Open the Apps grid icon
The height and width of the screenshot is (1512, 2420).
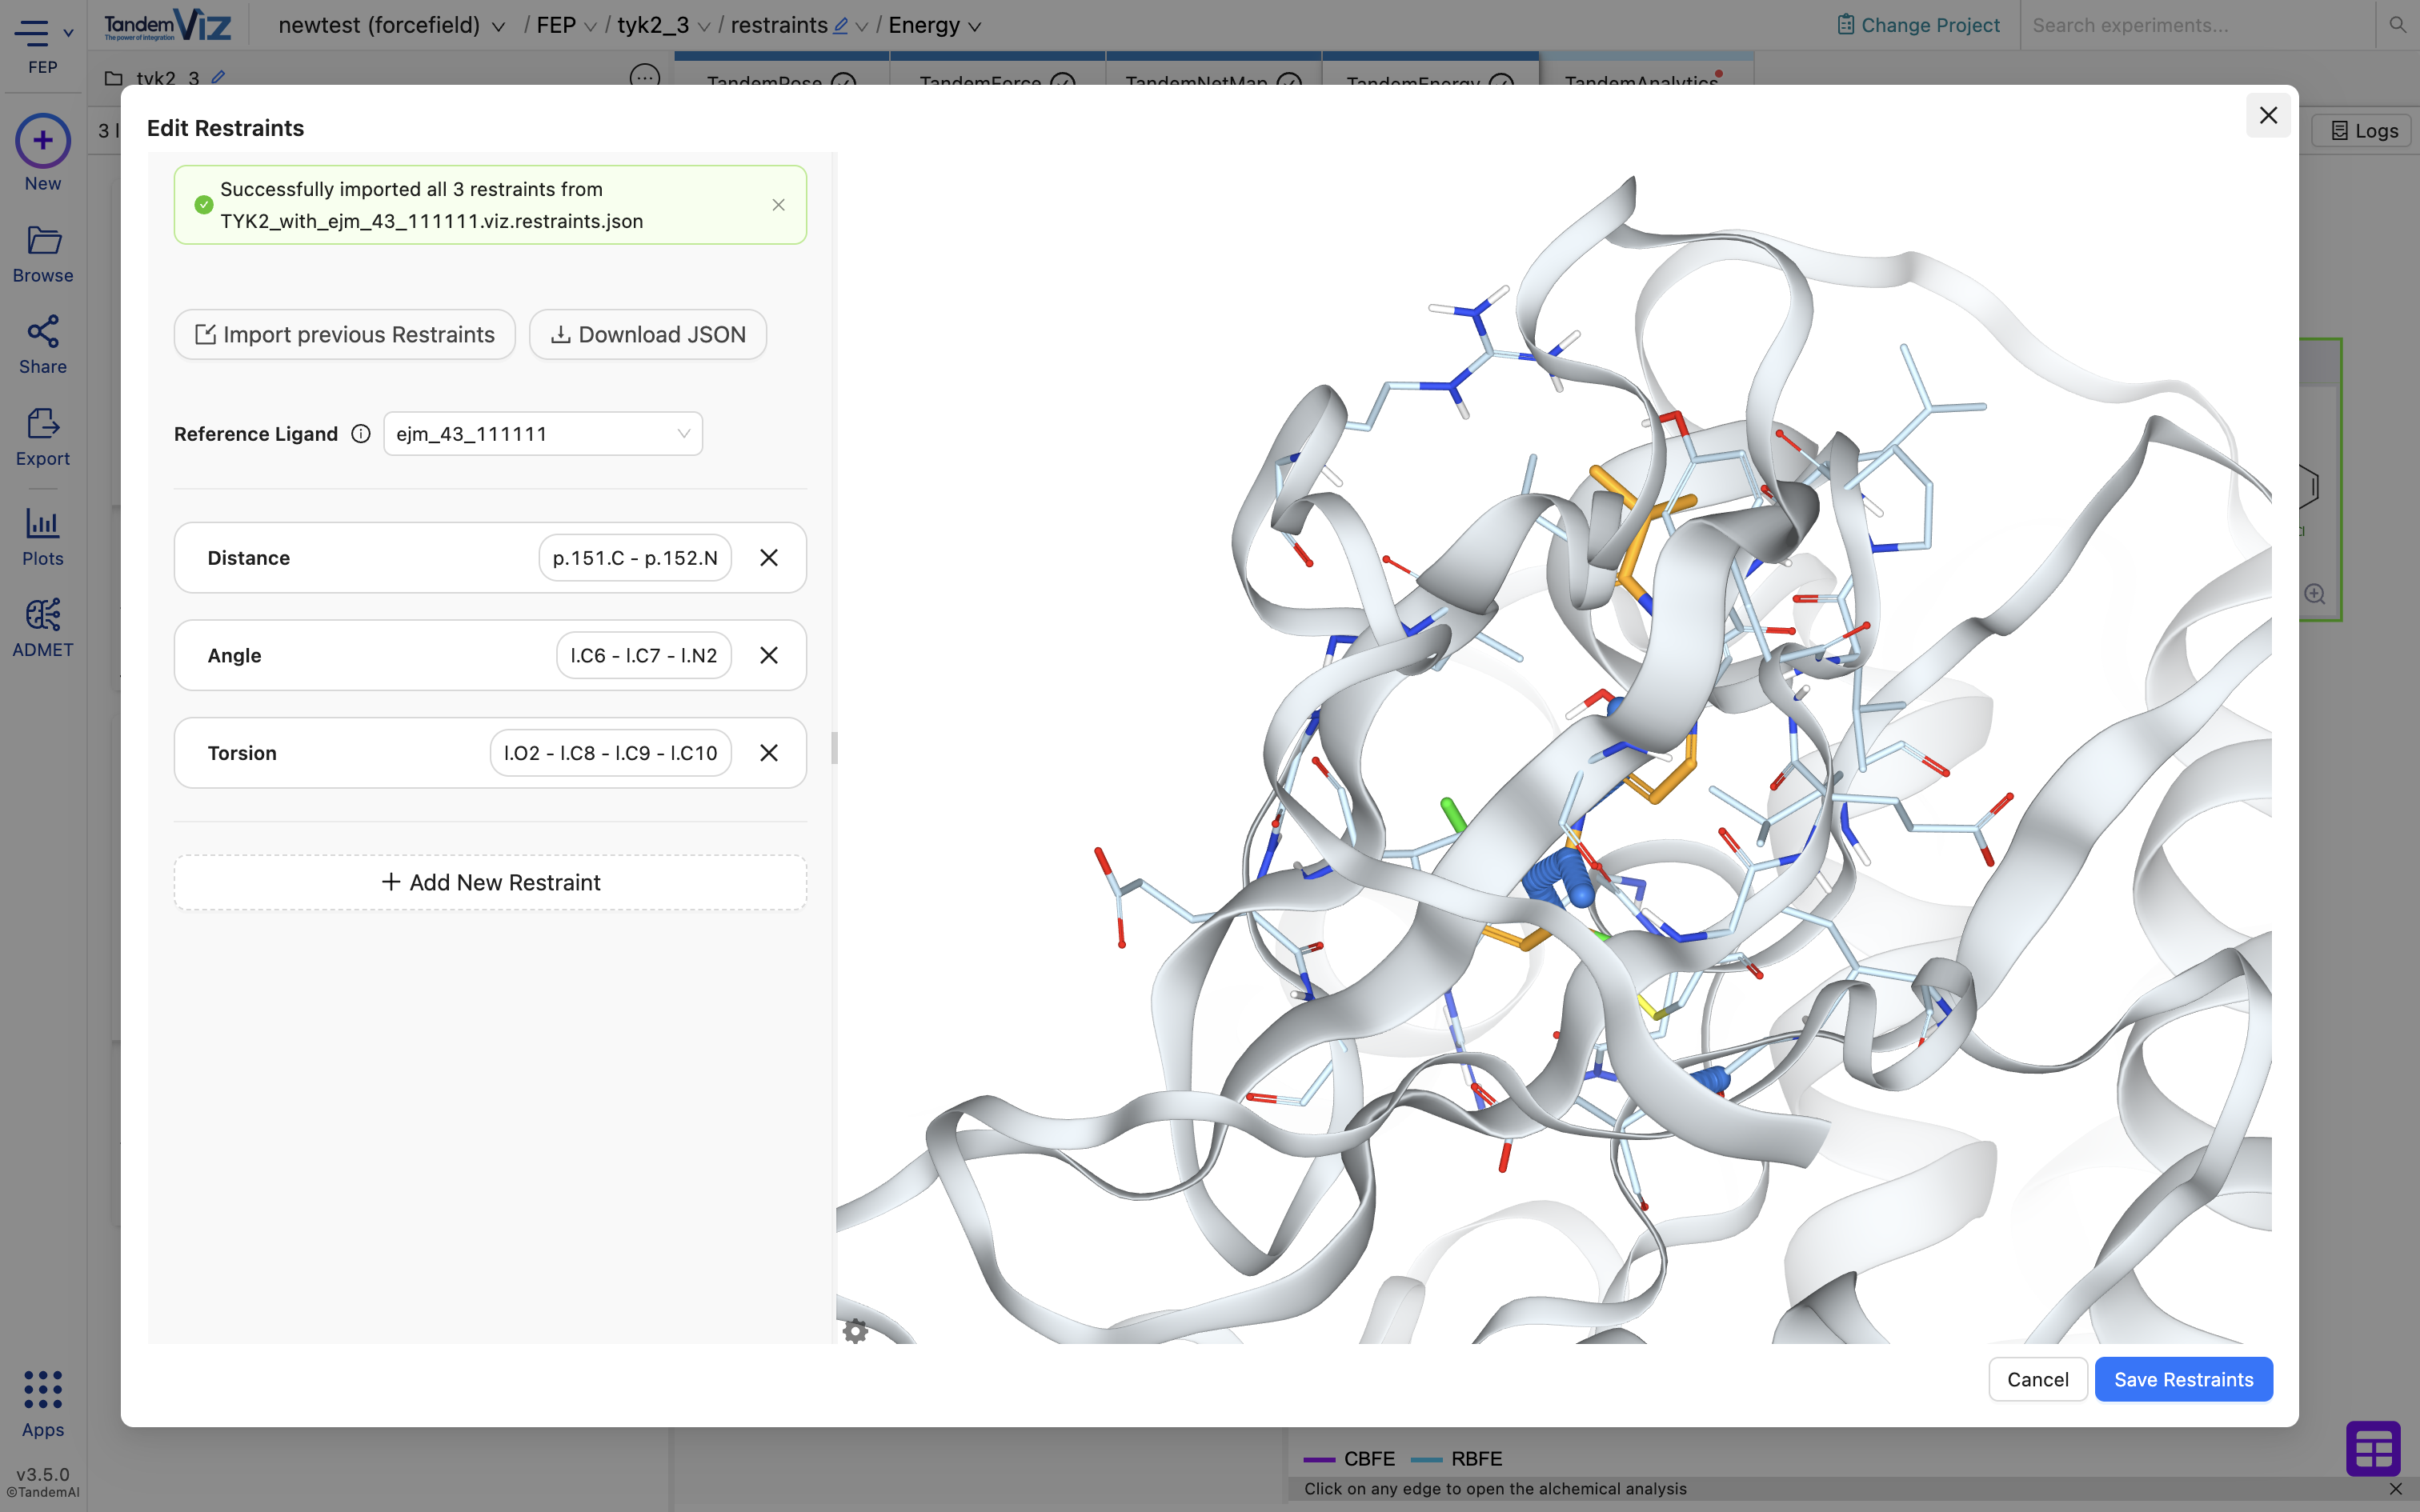tap(42, 1390)
